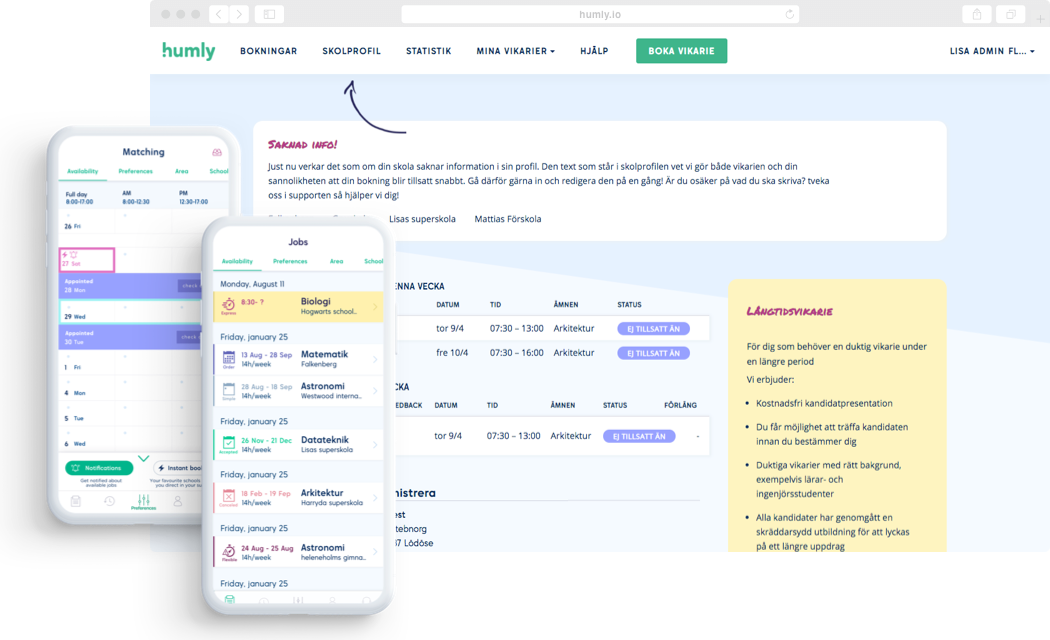
Task: Click the tor 9/4 date in first table
Action: coord(450,329)
